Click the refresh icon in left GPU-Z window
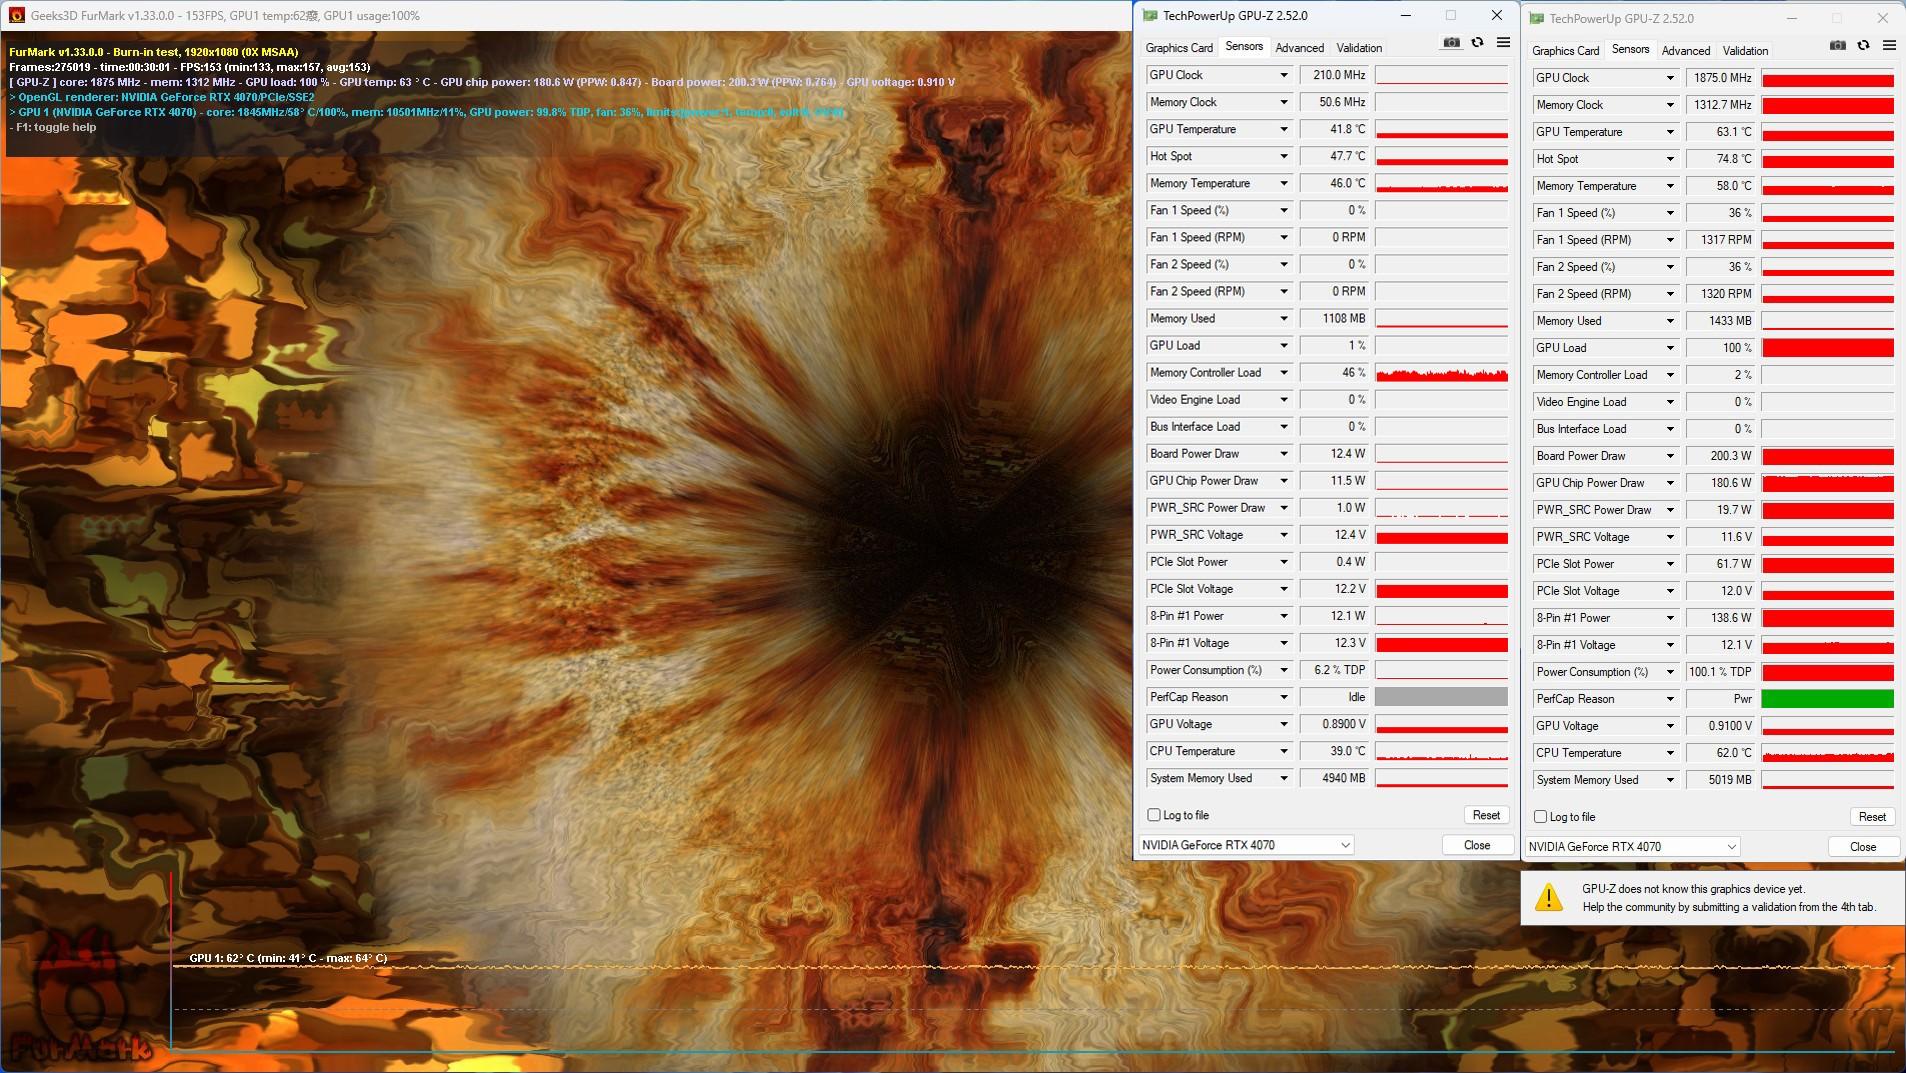The image size is (1906, 1073). click(x=1477, y=43)
